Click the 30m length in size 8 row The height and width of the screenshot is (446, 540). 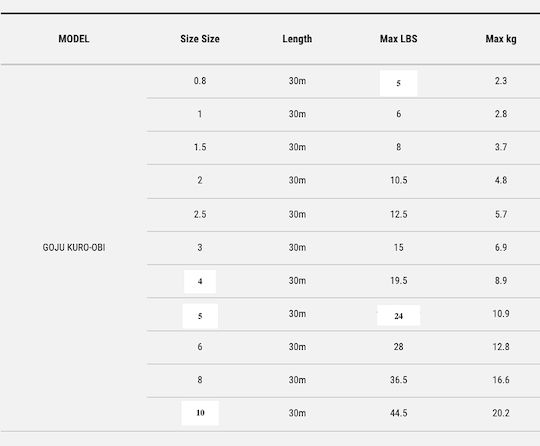point(297,380)
